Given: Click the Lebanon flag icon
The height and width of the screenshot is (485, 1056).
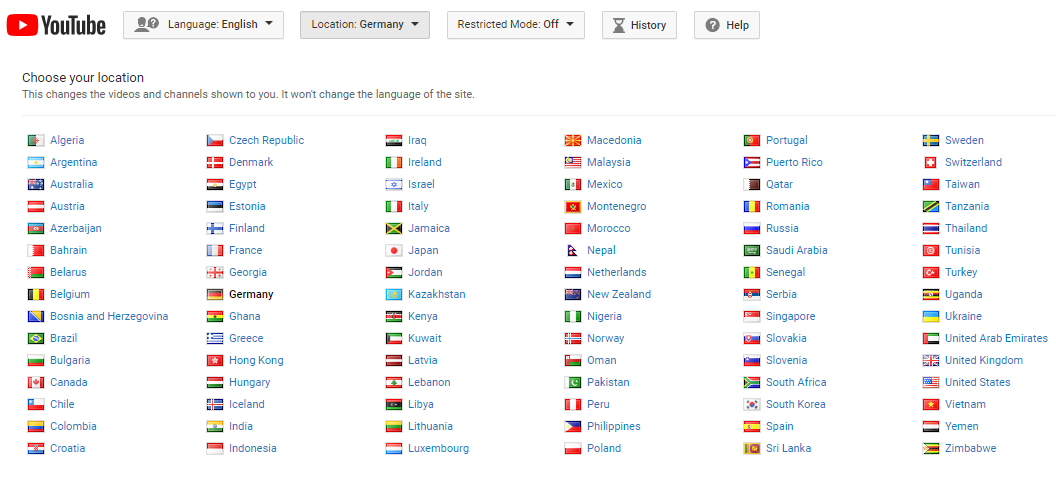Looking at the screenshot, I should coord(394,383).
